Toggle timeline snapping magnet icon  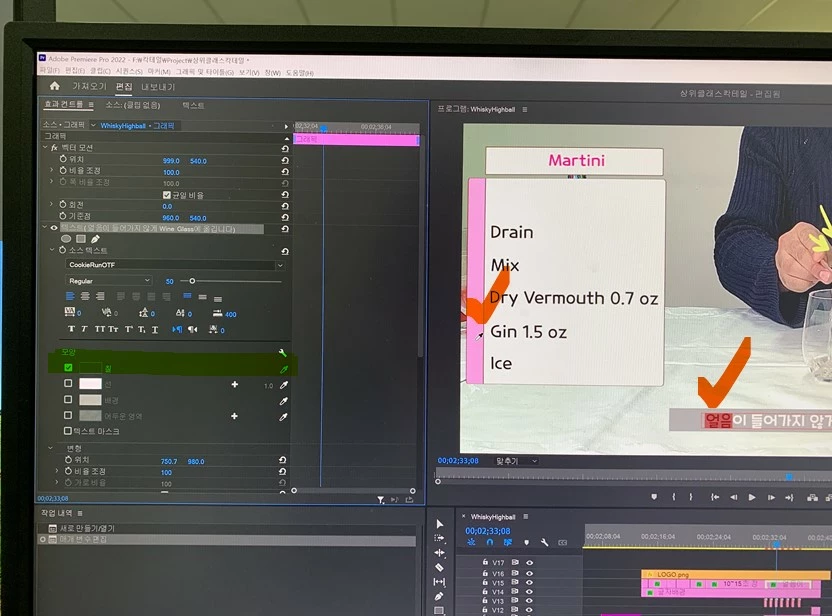tap(490, 542)
